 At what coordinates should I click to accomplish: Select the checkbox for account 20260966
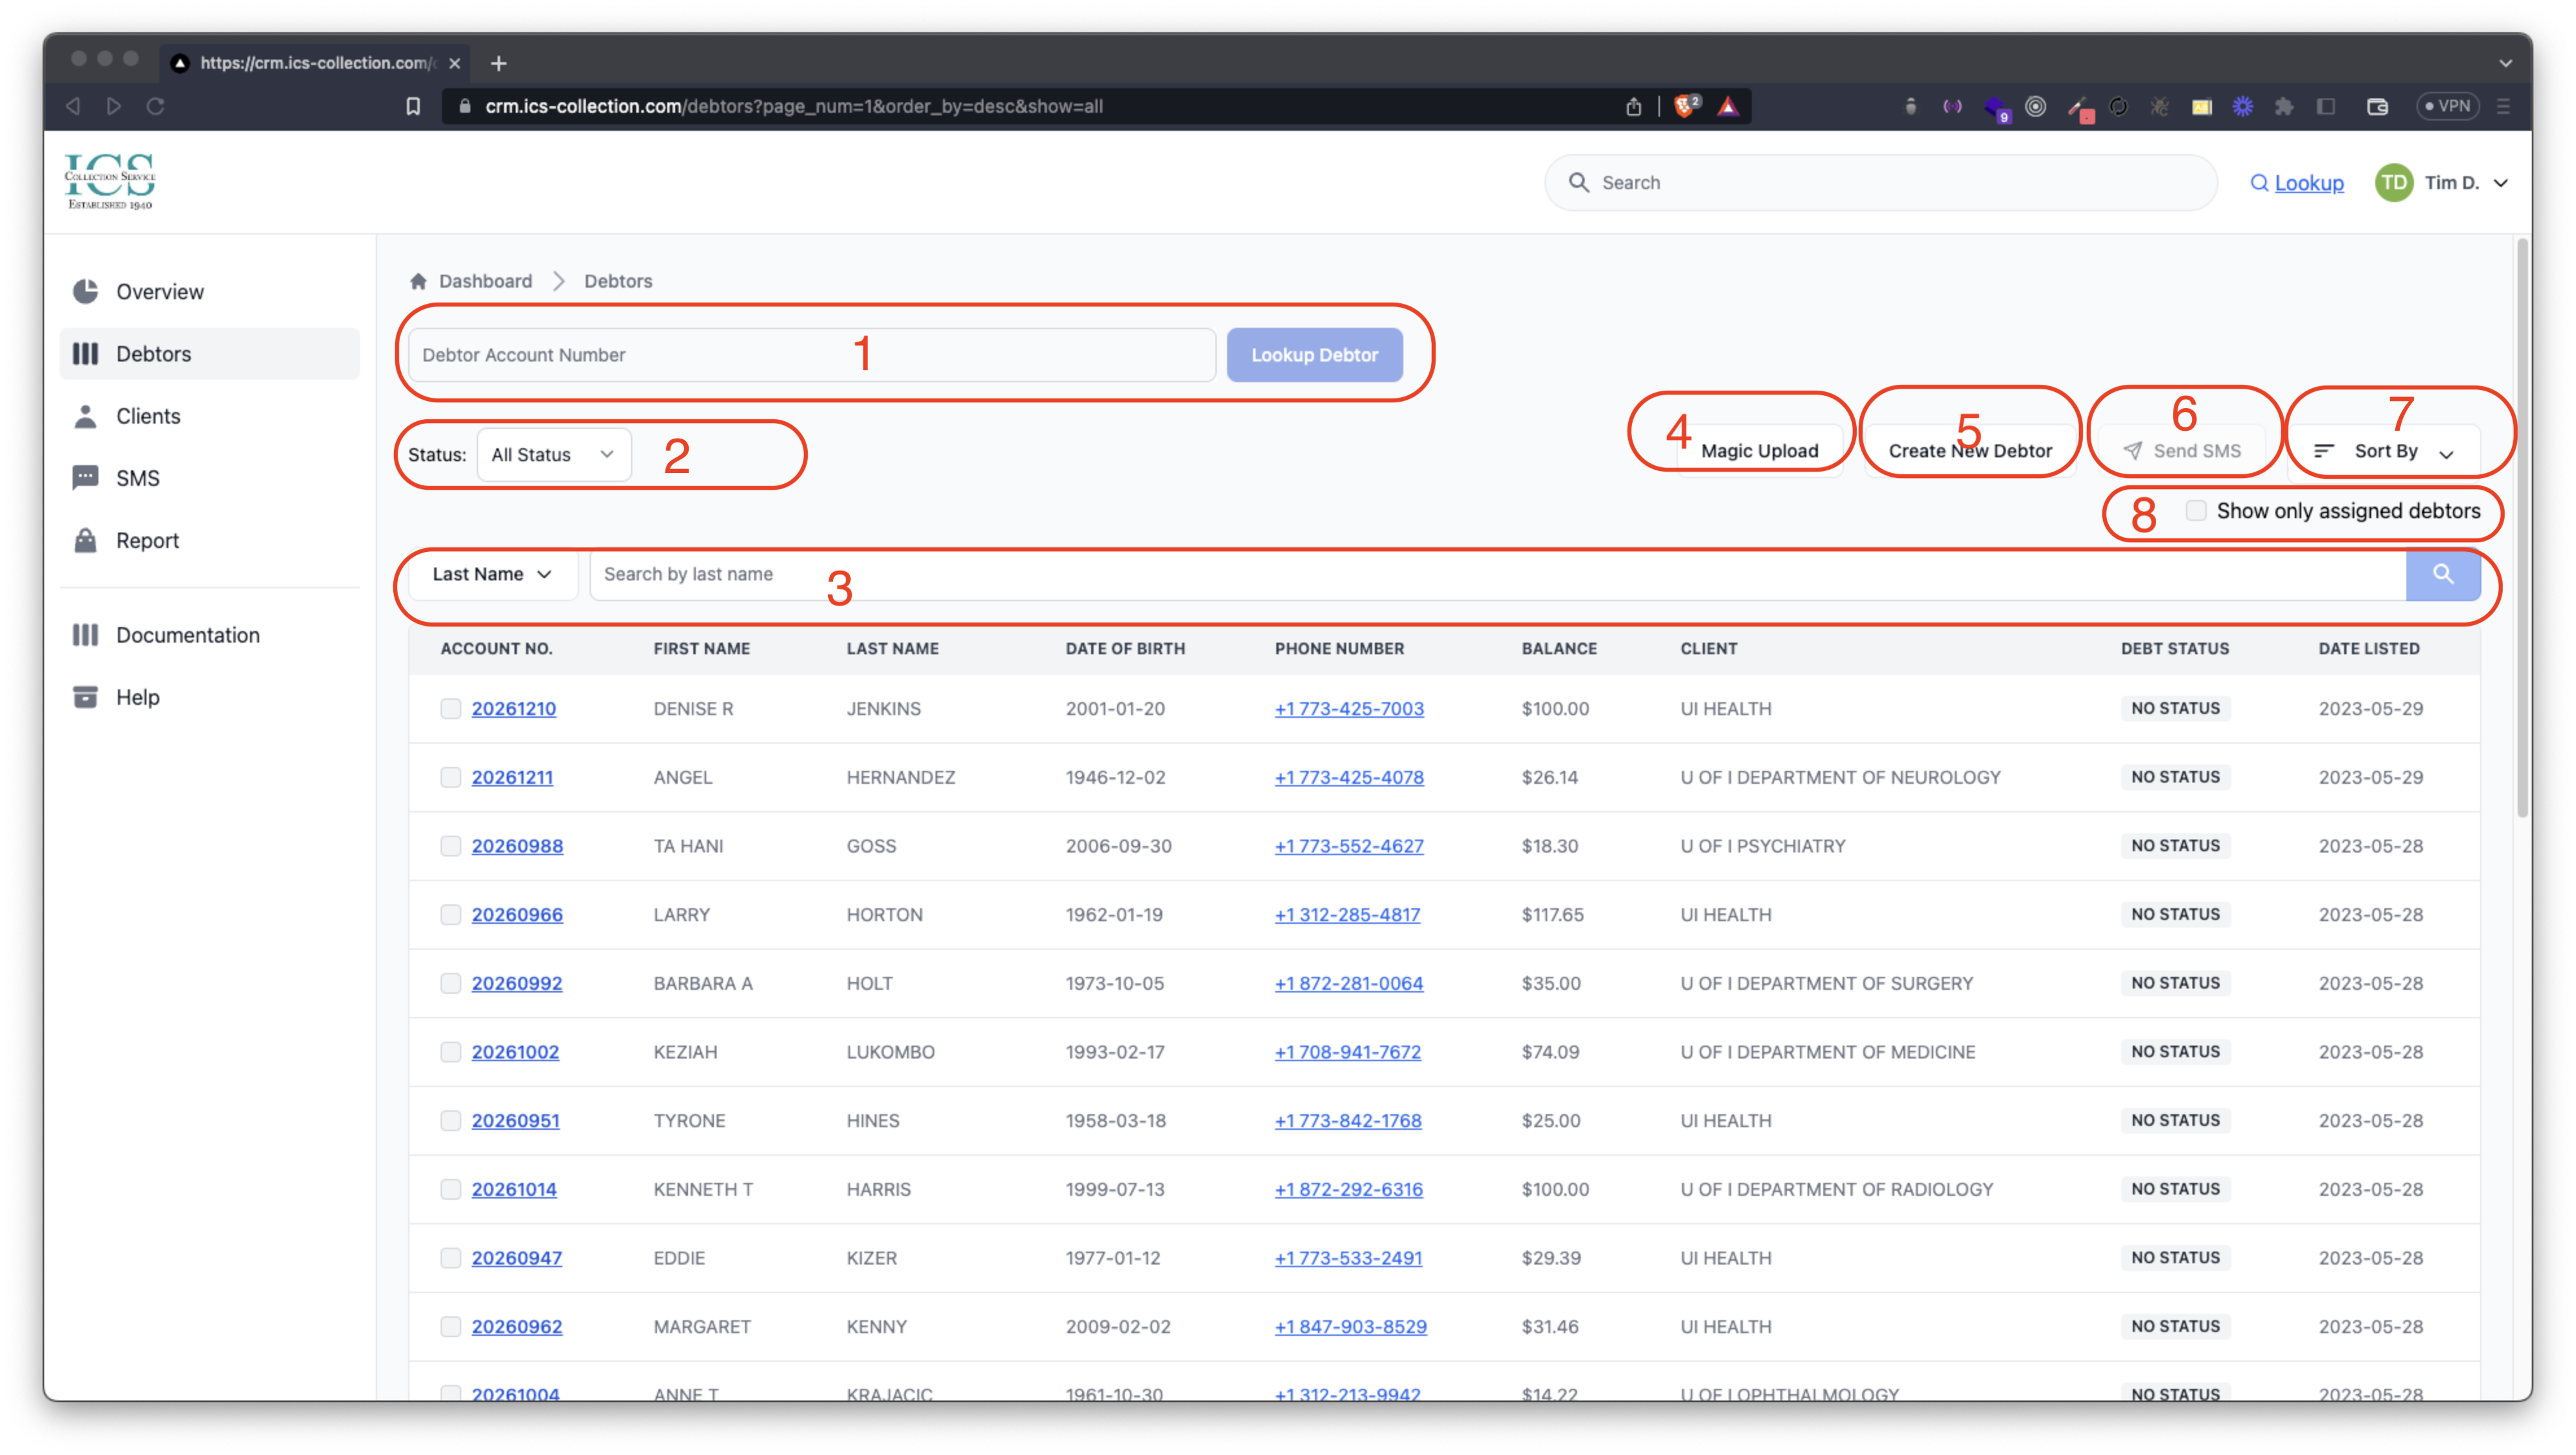pyautogui.click(x=451, y=914)
